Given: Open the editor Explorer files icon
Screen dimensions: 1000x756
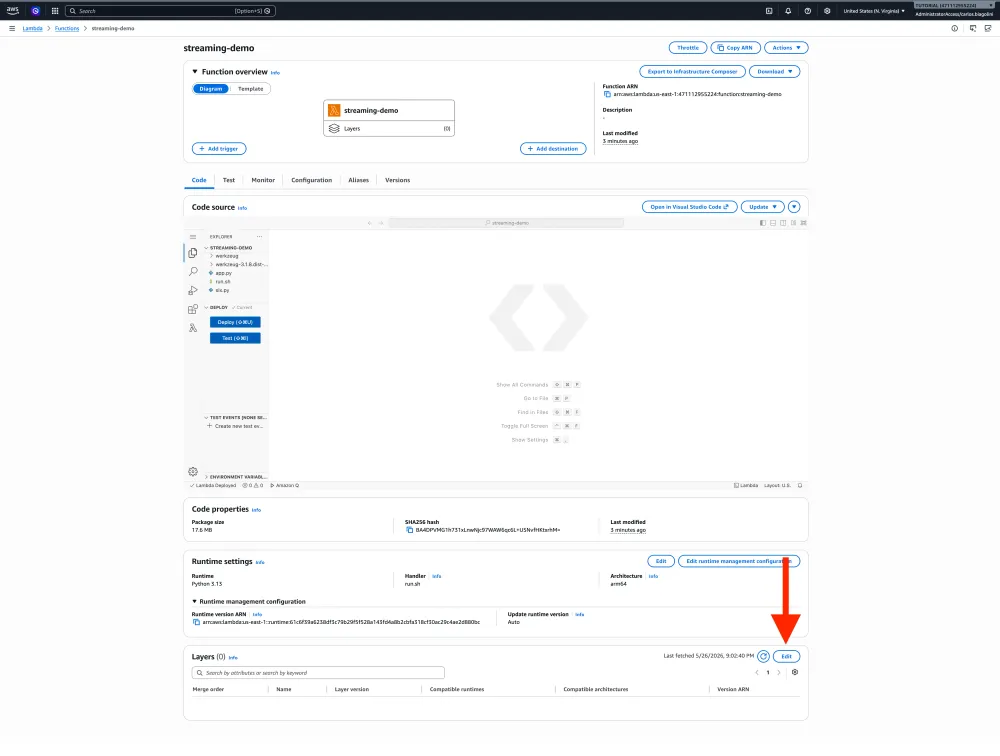Looking at the screenshot, I should tap(193, 253).
